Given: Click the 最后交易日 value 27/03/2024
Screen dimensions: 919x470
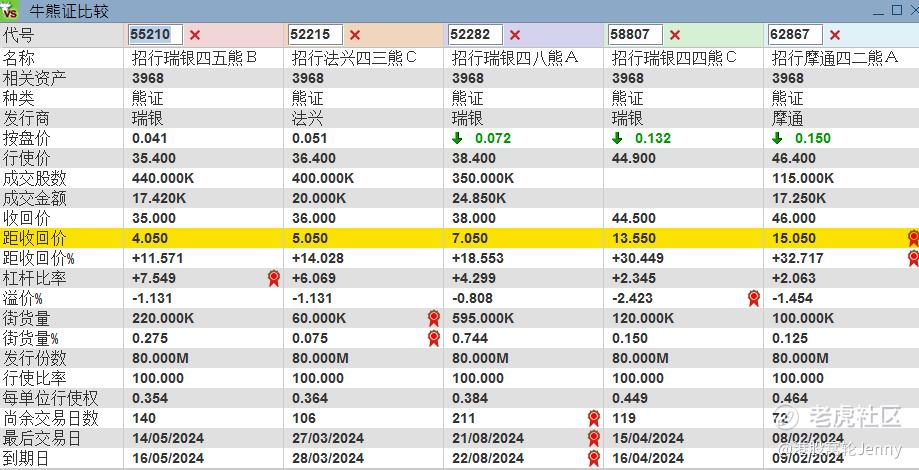Looking at the screenshot, I should click(328, 438).
